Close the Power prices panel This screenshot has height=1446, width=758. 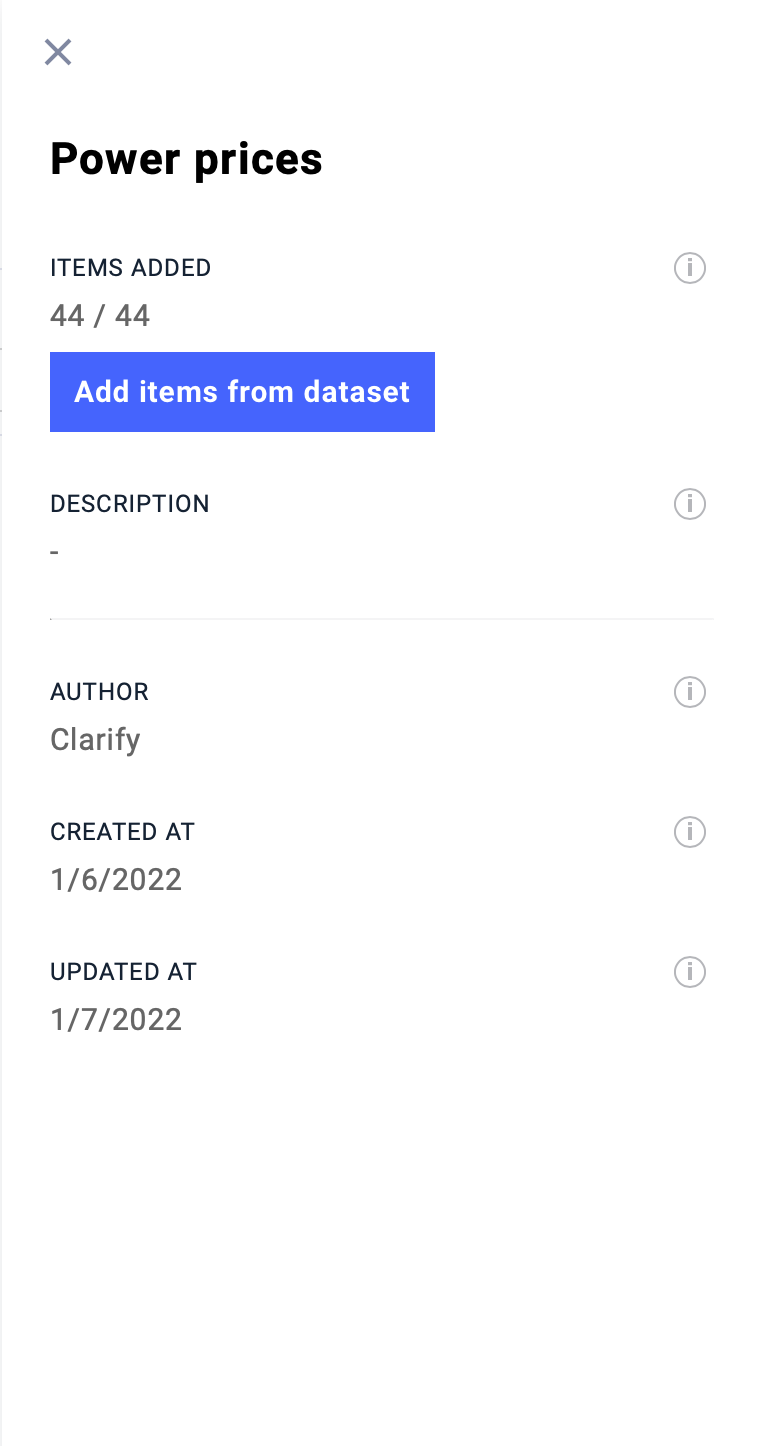(x=58, y=52)
